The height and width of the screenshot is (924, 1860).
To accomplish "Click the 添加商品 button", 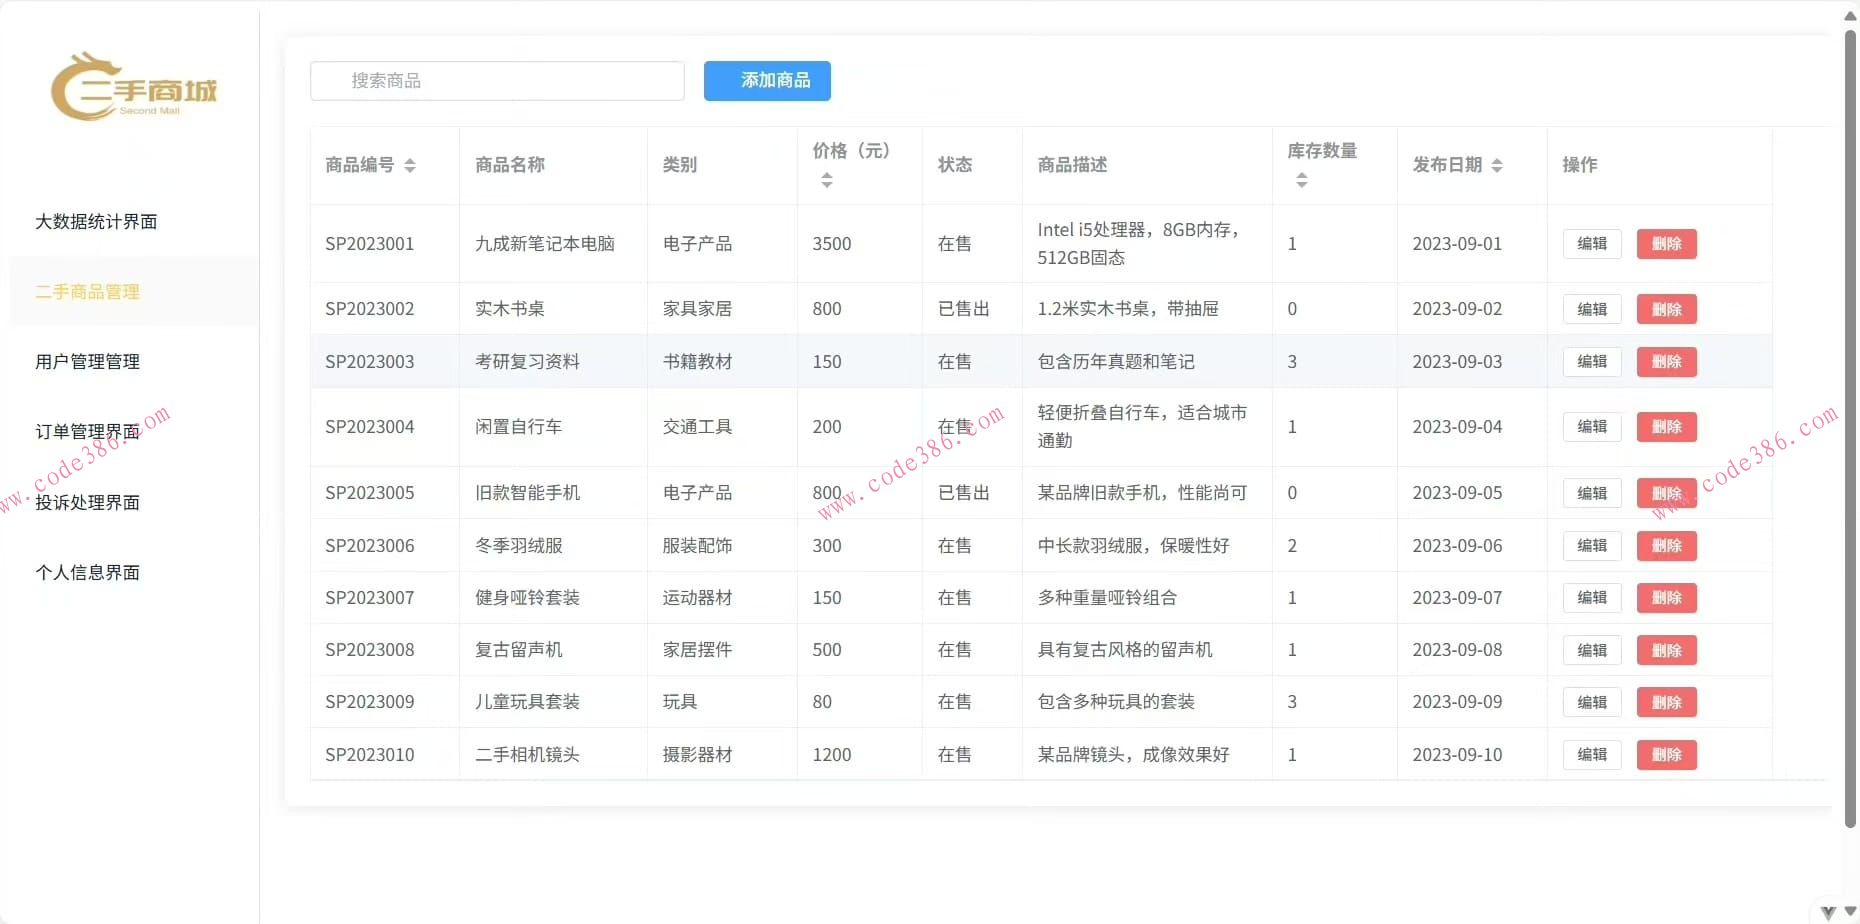I will point(766,81).
